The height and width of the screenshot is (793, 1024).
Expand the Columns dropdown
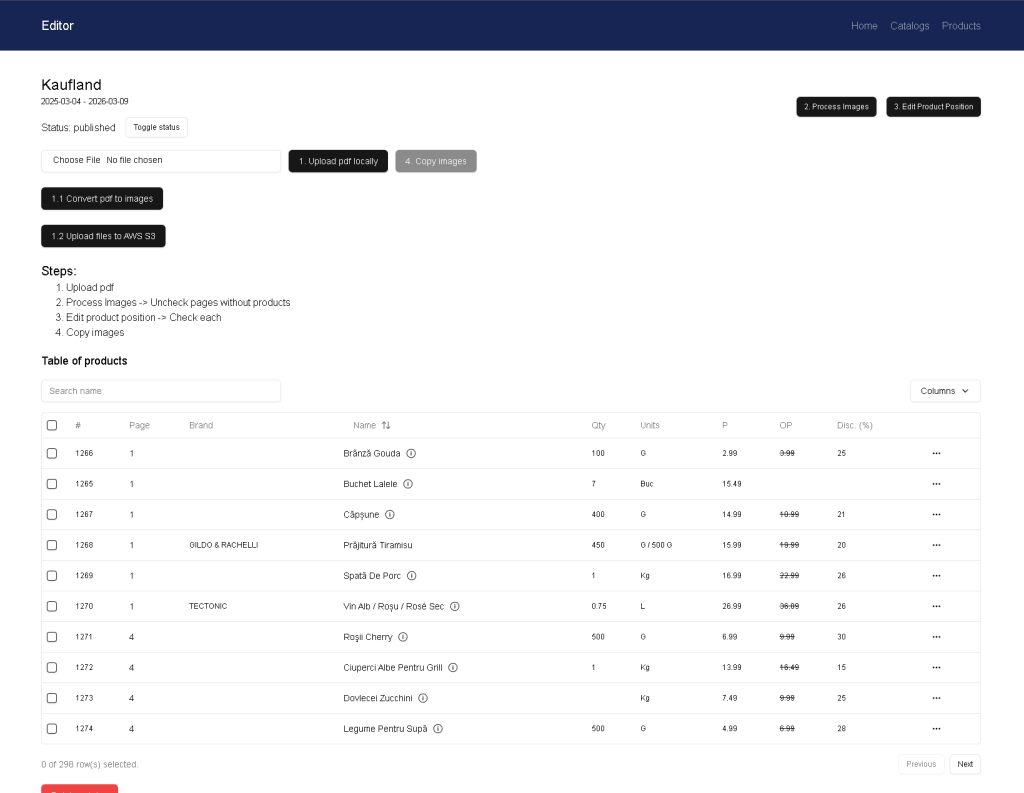coord(944,391)
